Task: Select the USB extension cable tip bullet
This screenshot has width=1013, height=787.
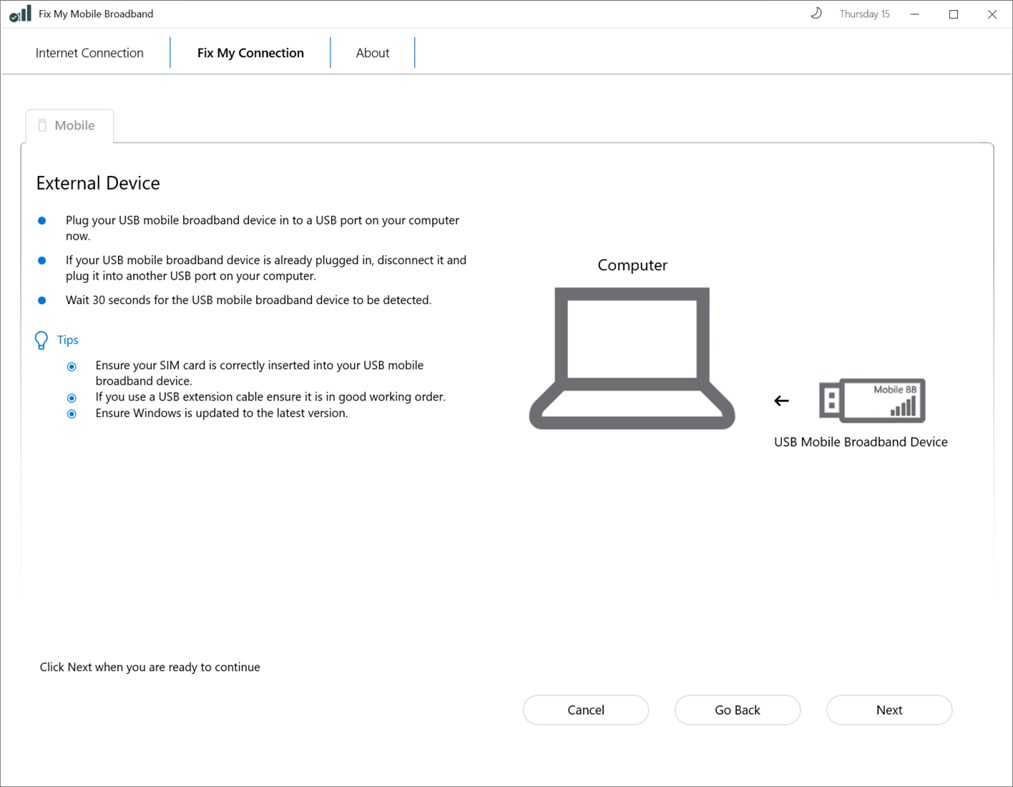Action: [71, 397]
